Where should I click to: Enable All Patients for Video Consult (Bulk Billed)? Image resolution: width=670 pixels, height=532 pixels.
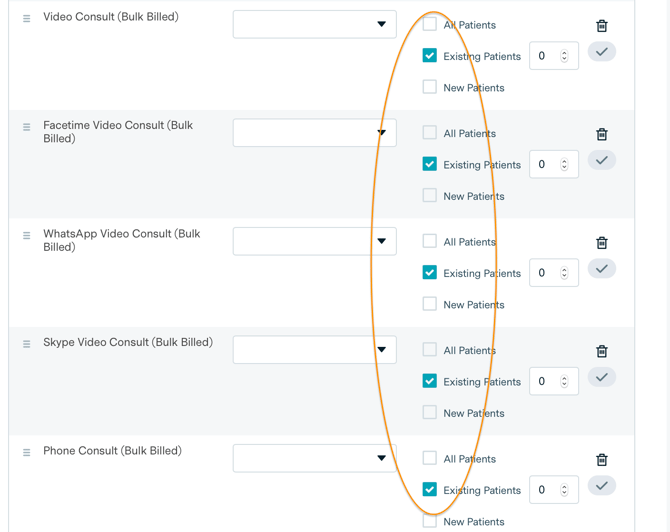pos(430,24)
